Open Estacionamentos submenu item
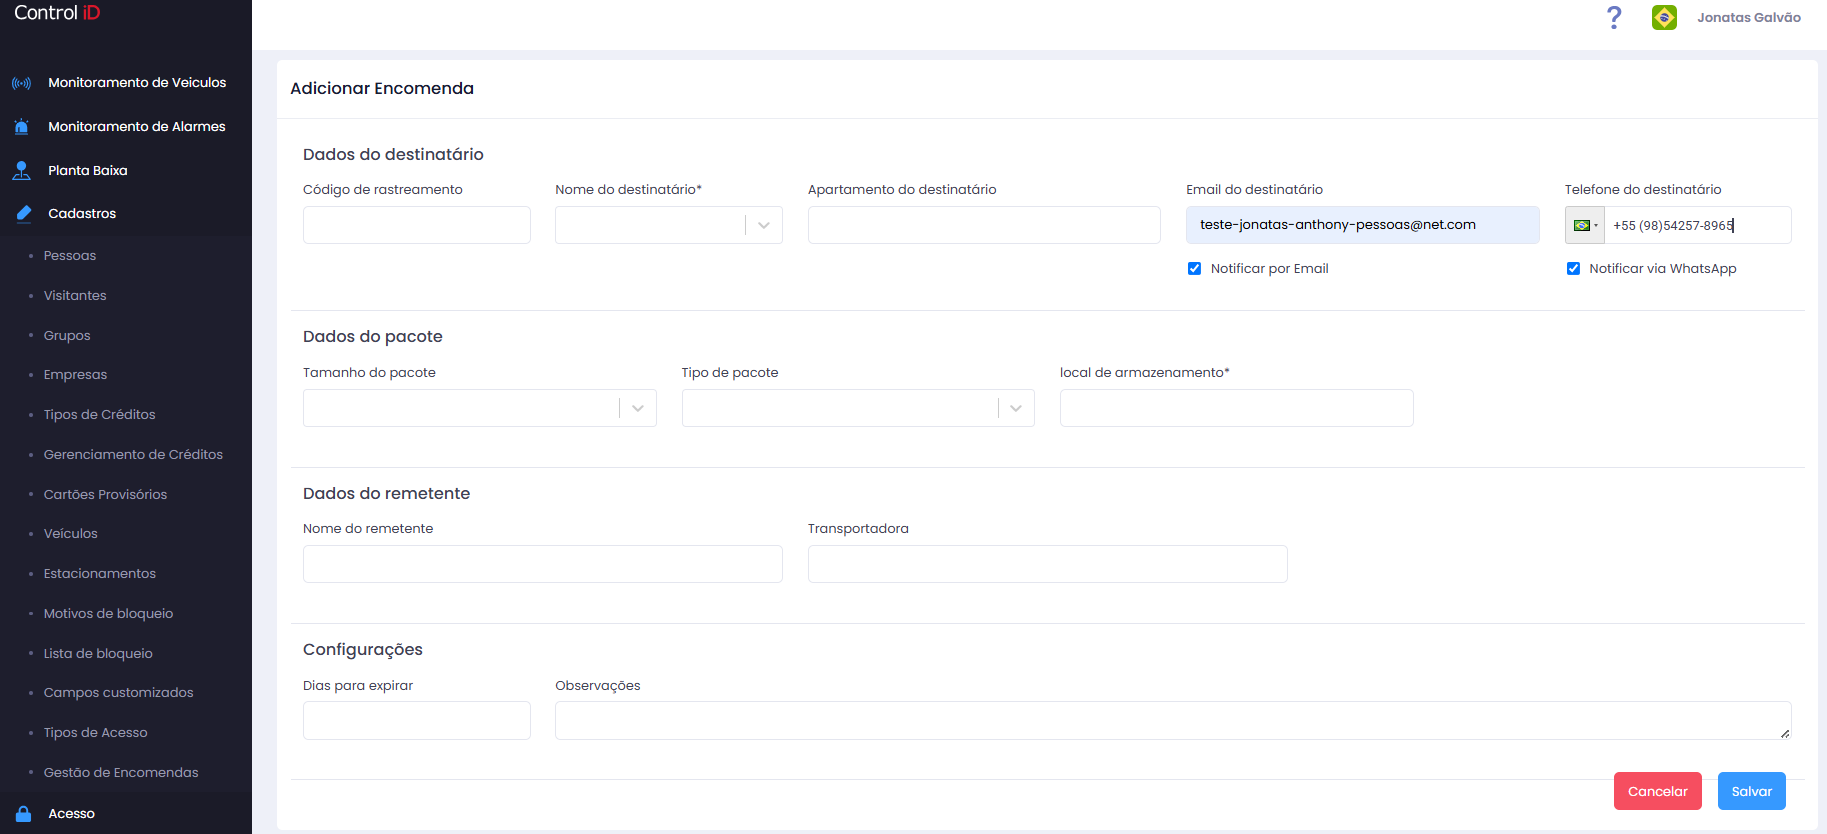Image resolution: width=1827 pixels, height=834 pixels. [x=100, y=574]
